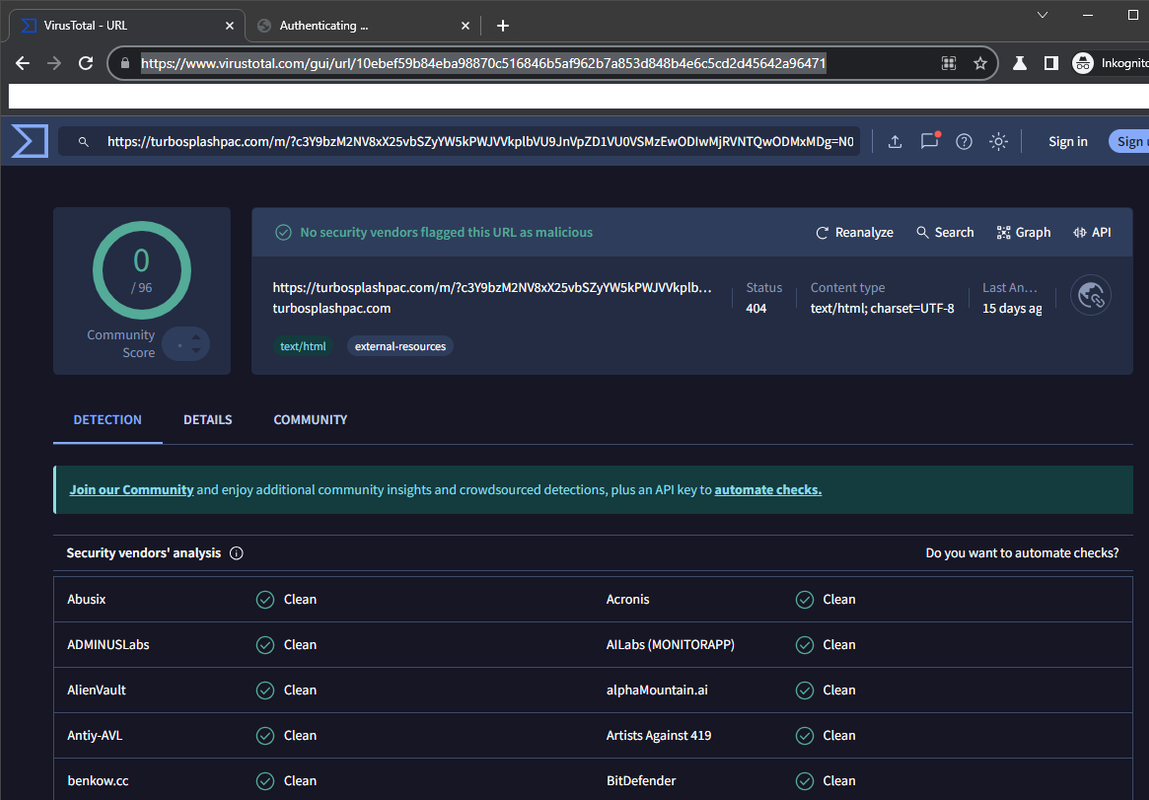Click the Status 404 value
Viewport: 1149px width, 800px height.
click(756, 308)
